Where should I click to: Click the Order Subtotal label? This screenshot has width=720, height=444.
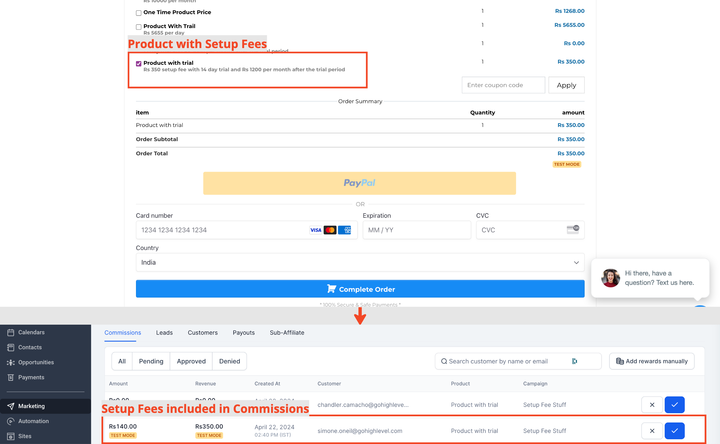pyautogui.click(x=157, y=139)
